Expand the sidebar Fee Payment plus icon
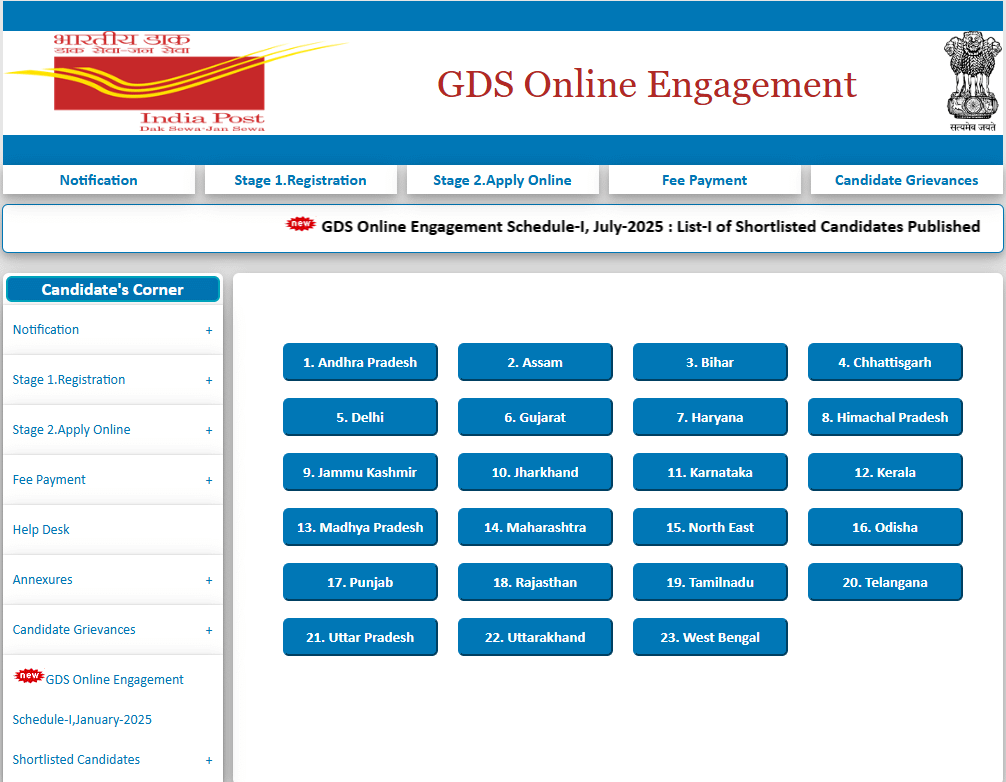 (209, 480)
